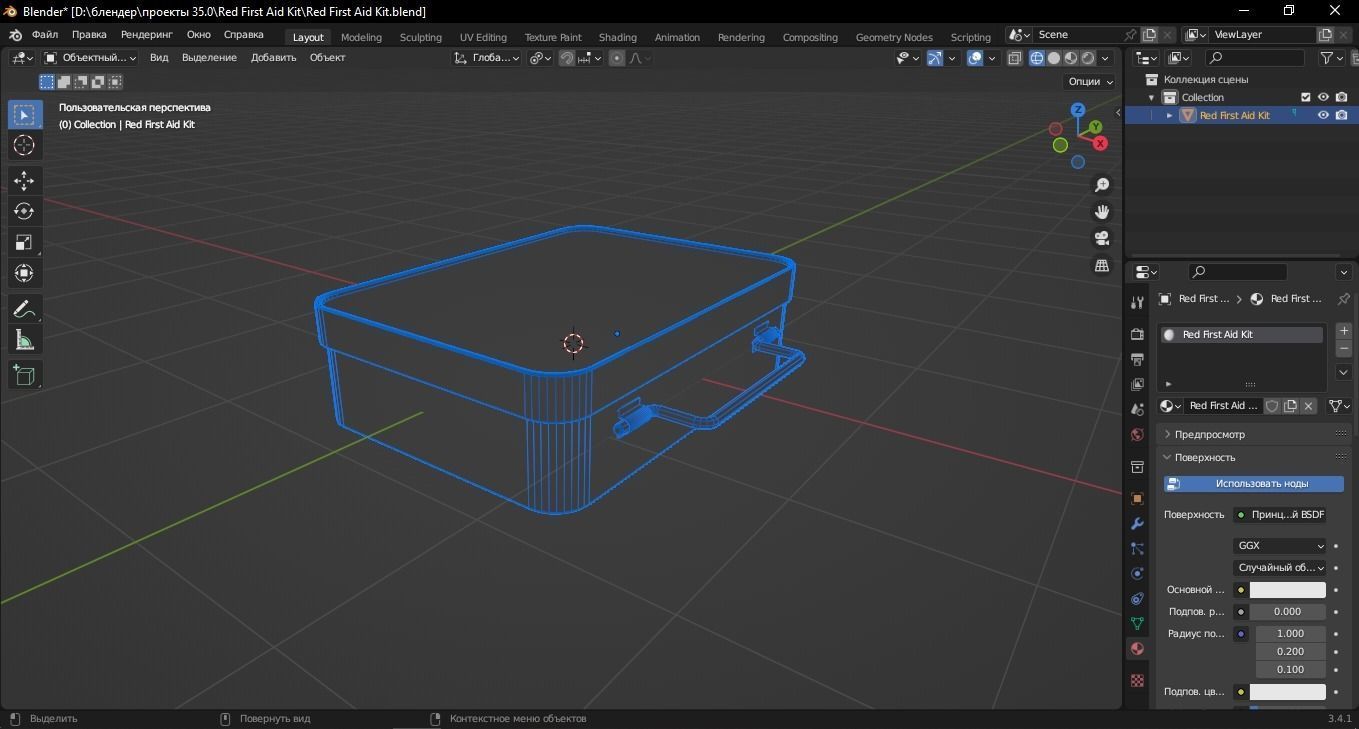1359x729 pixels.
Task: Toggle snapping magnet in viewport header
Action: click(567, 58)
